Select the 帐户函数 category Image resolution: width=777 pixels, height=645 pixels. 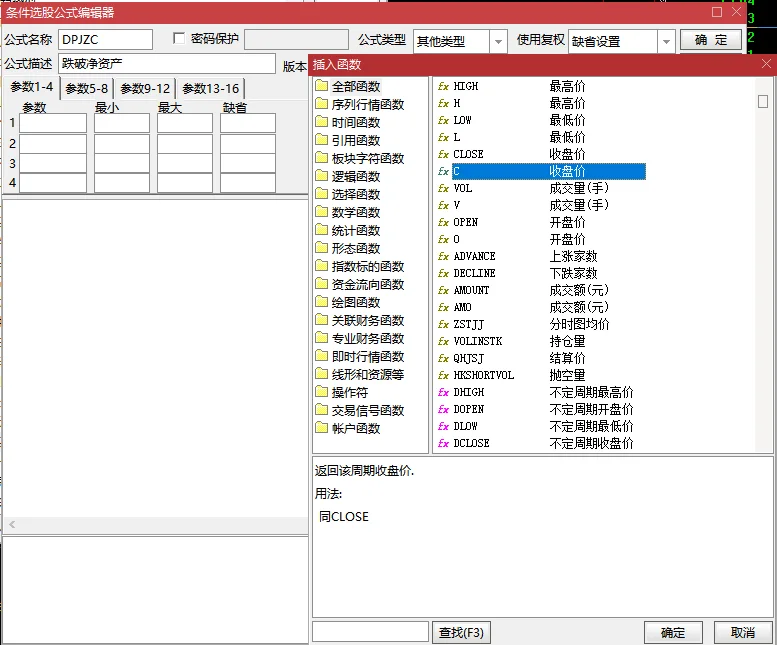[356, 428]
